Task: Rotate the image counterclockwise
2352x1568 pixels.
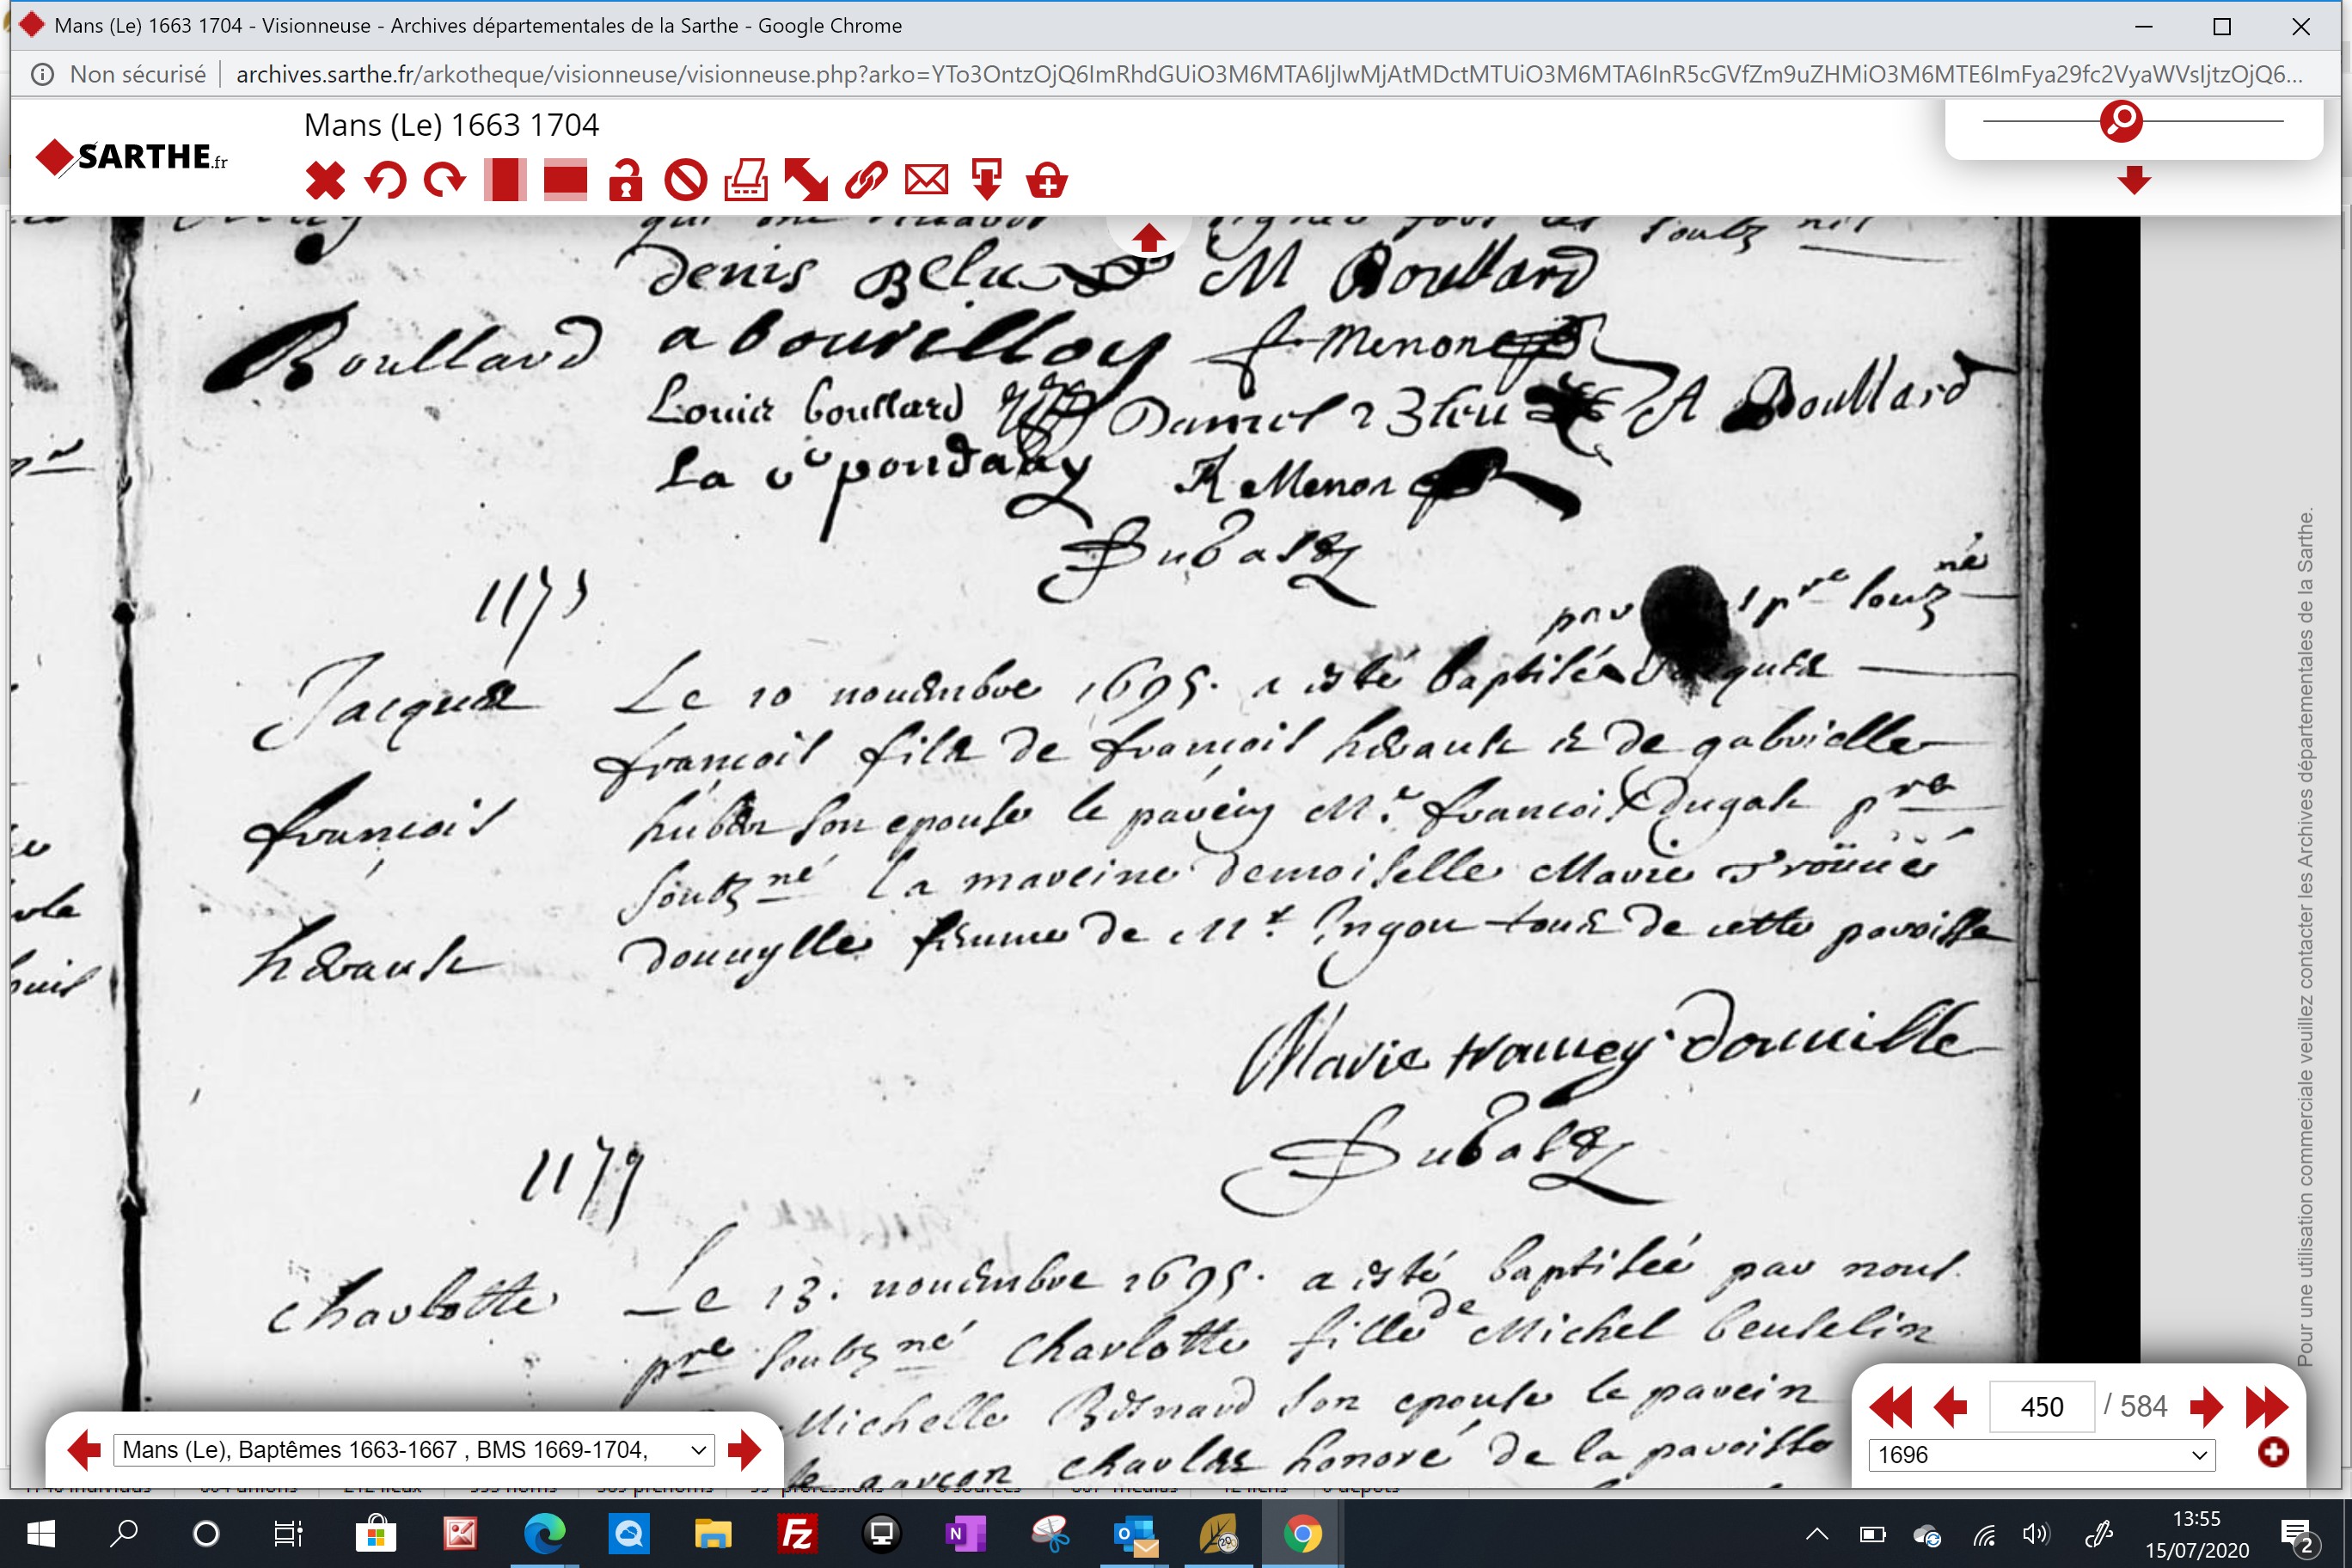Action: click(x=385, y=181)
